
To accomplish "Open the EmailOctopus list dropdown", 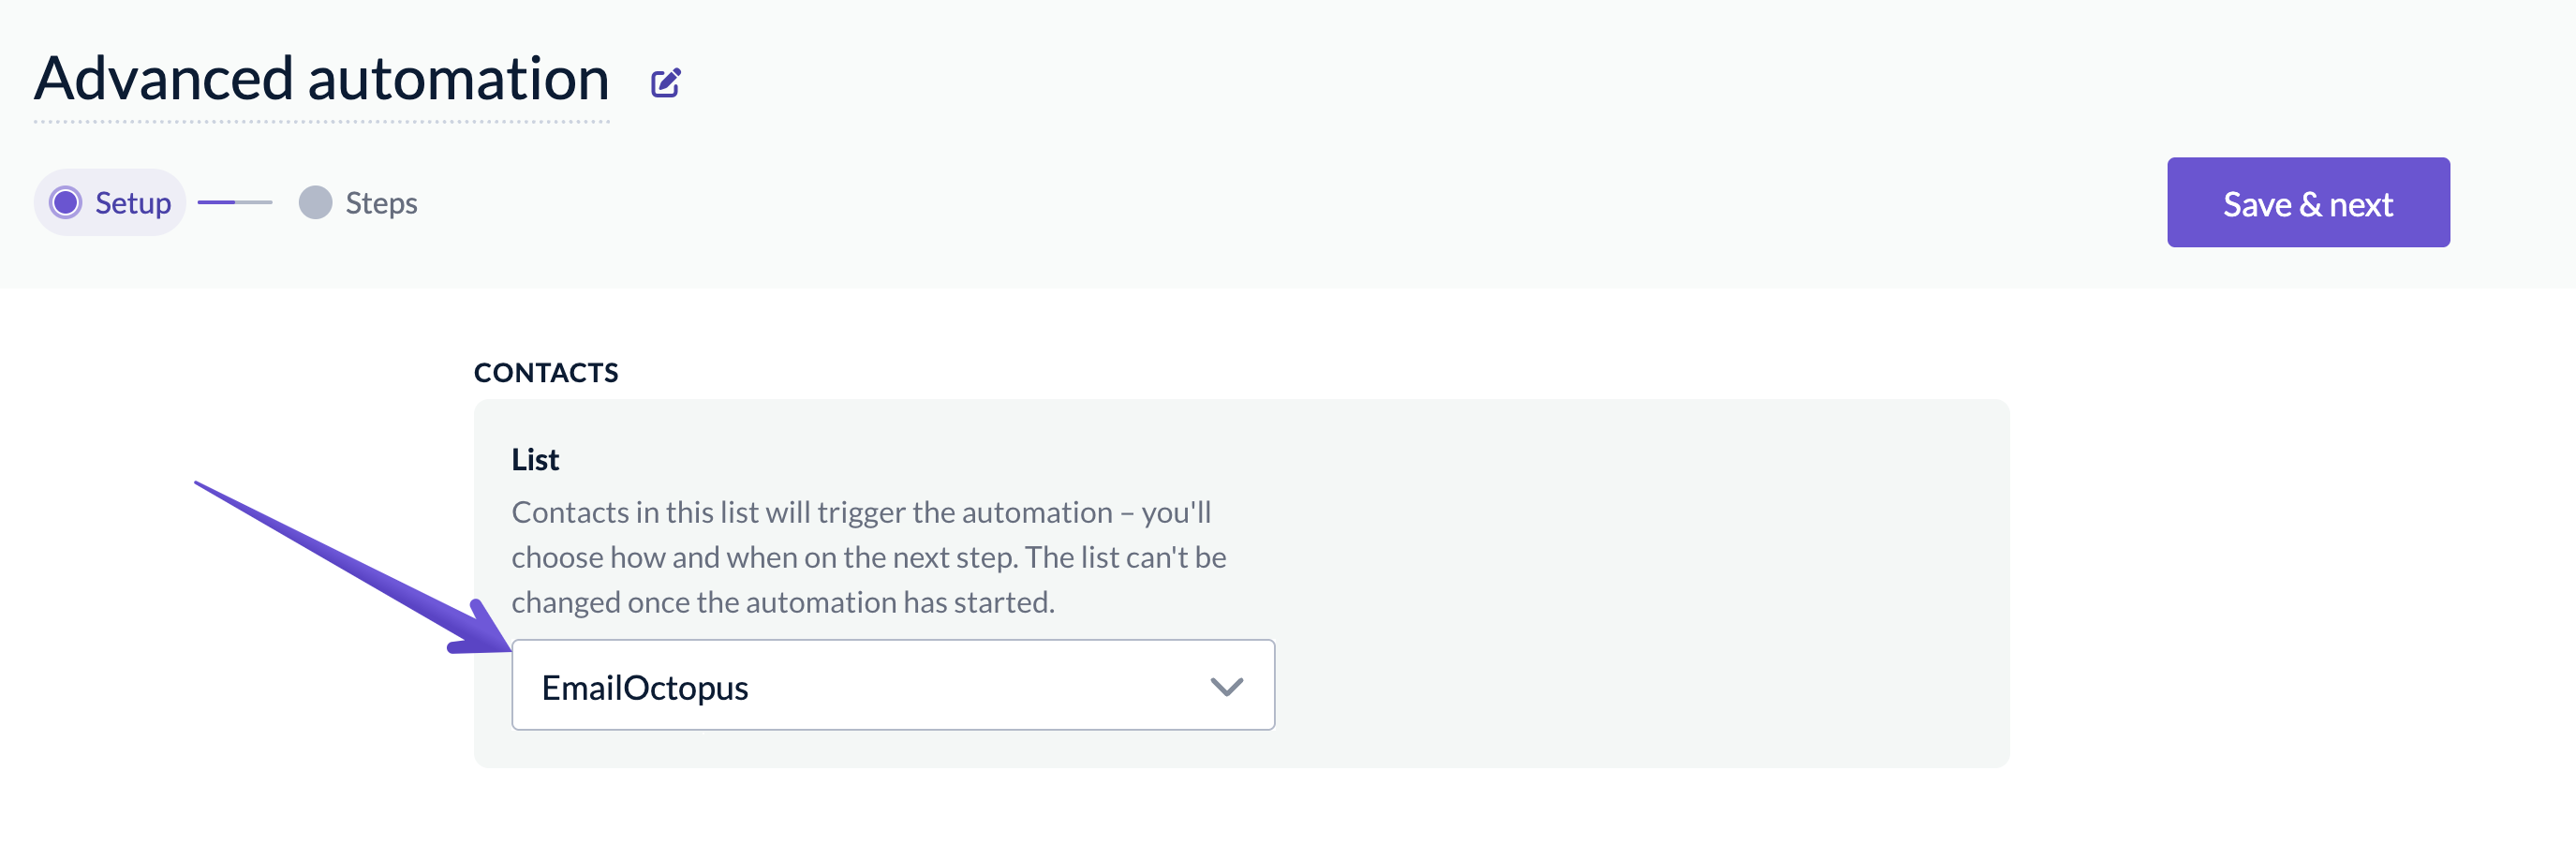I will [x=893, y=686].
